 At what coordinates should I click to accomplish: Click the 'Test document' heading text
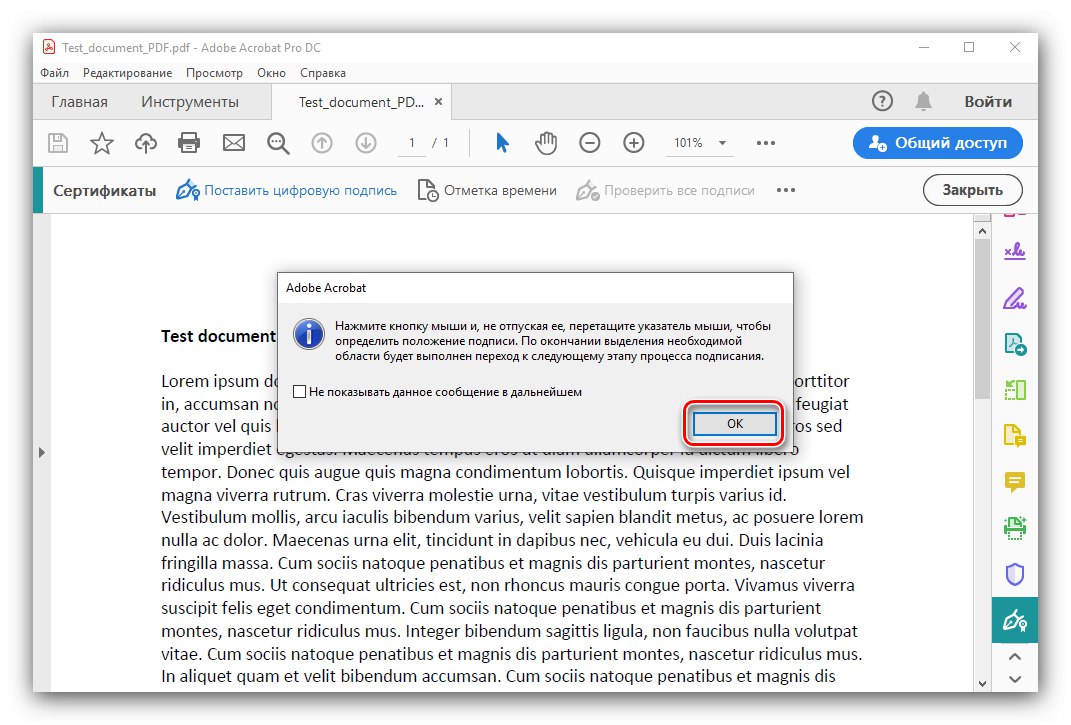tap(219, 336)
